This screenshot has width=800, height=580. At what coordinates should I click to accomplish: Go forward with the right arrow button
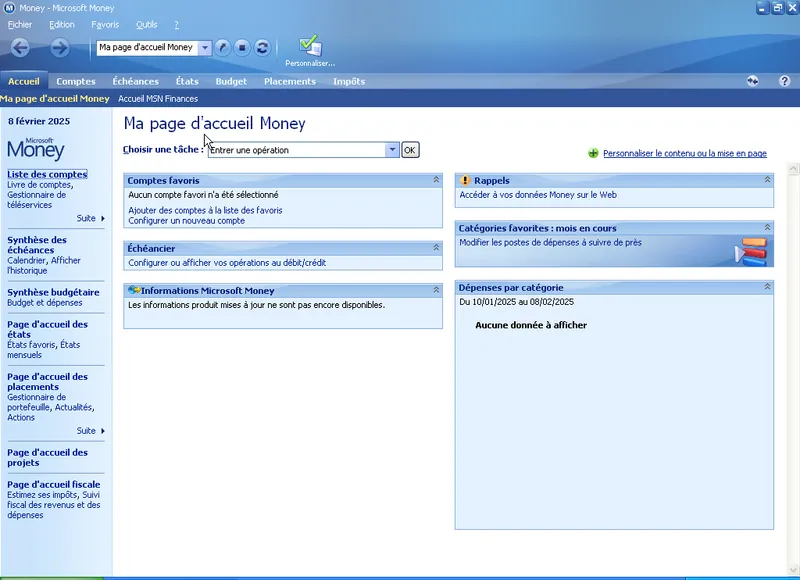pyautogui.click(x=60, y=48)
